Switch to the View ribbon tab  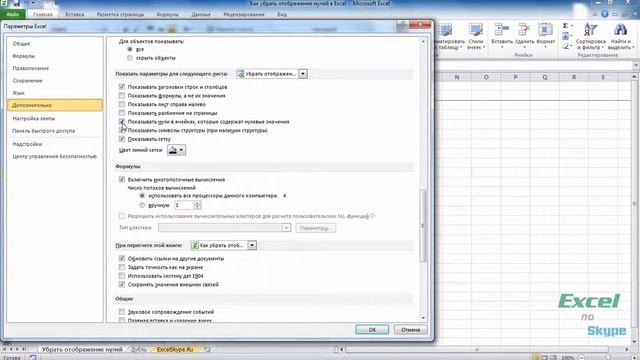pyautogui.click(x=282, y=14)
